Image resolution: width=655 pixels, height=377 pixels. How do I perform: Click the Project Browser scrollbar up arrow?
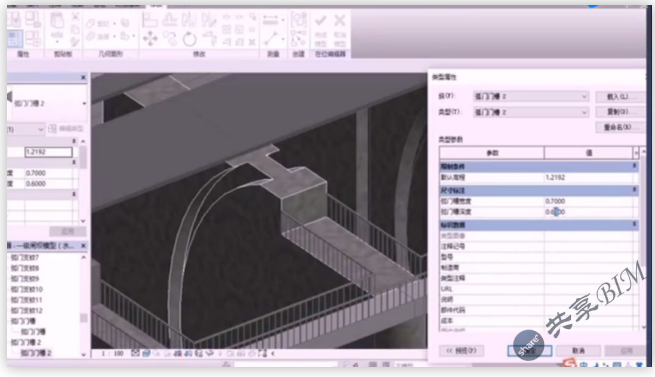point(83,257)
